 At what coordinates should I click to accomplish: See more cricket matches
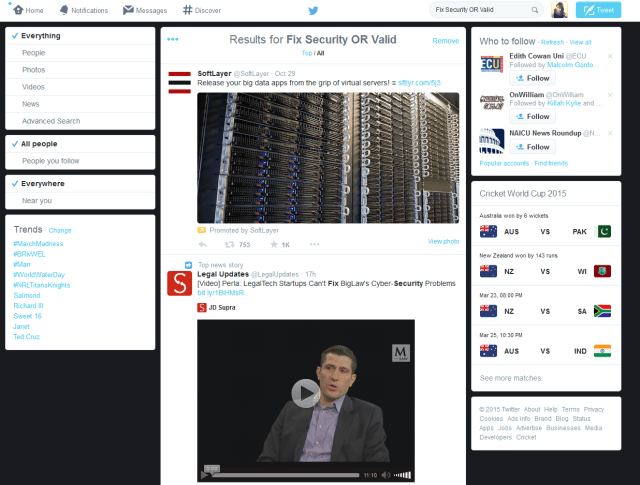pos(510,378)
